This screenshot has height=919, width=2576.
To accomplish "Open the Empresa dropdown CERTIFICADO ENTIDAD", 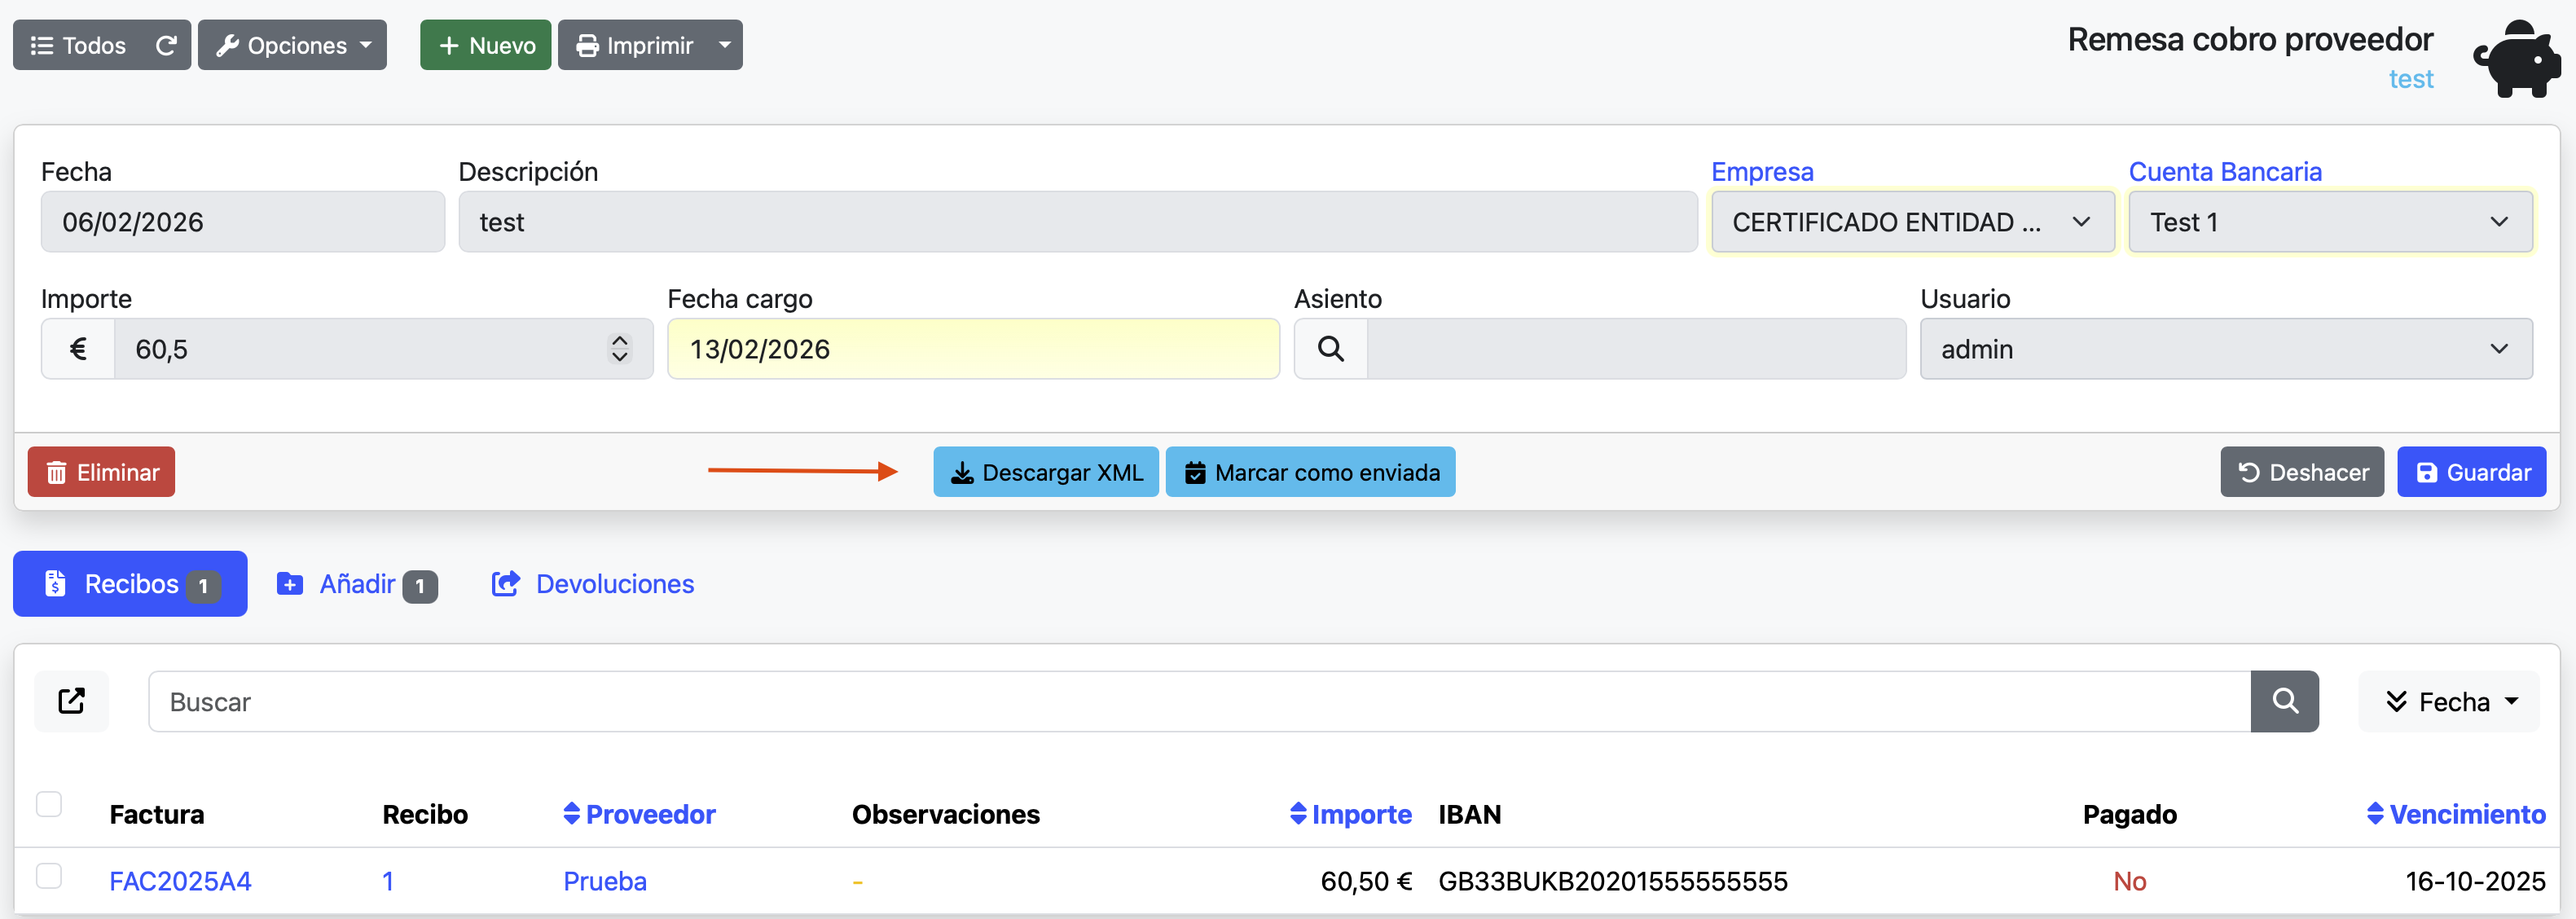I will tap(1911, 221).
